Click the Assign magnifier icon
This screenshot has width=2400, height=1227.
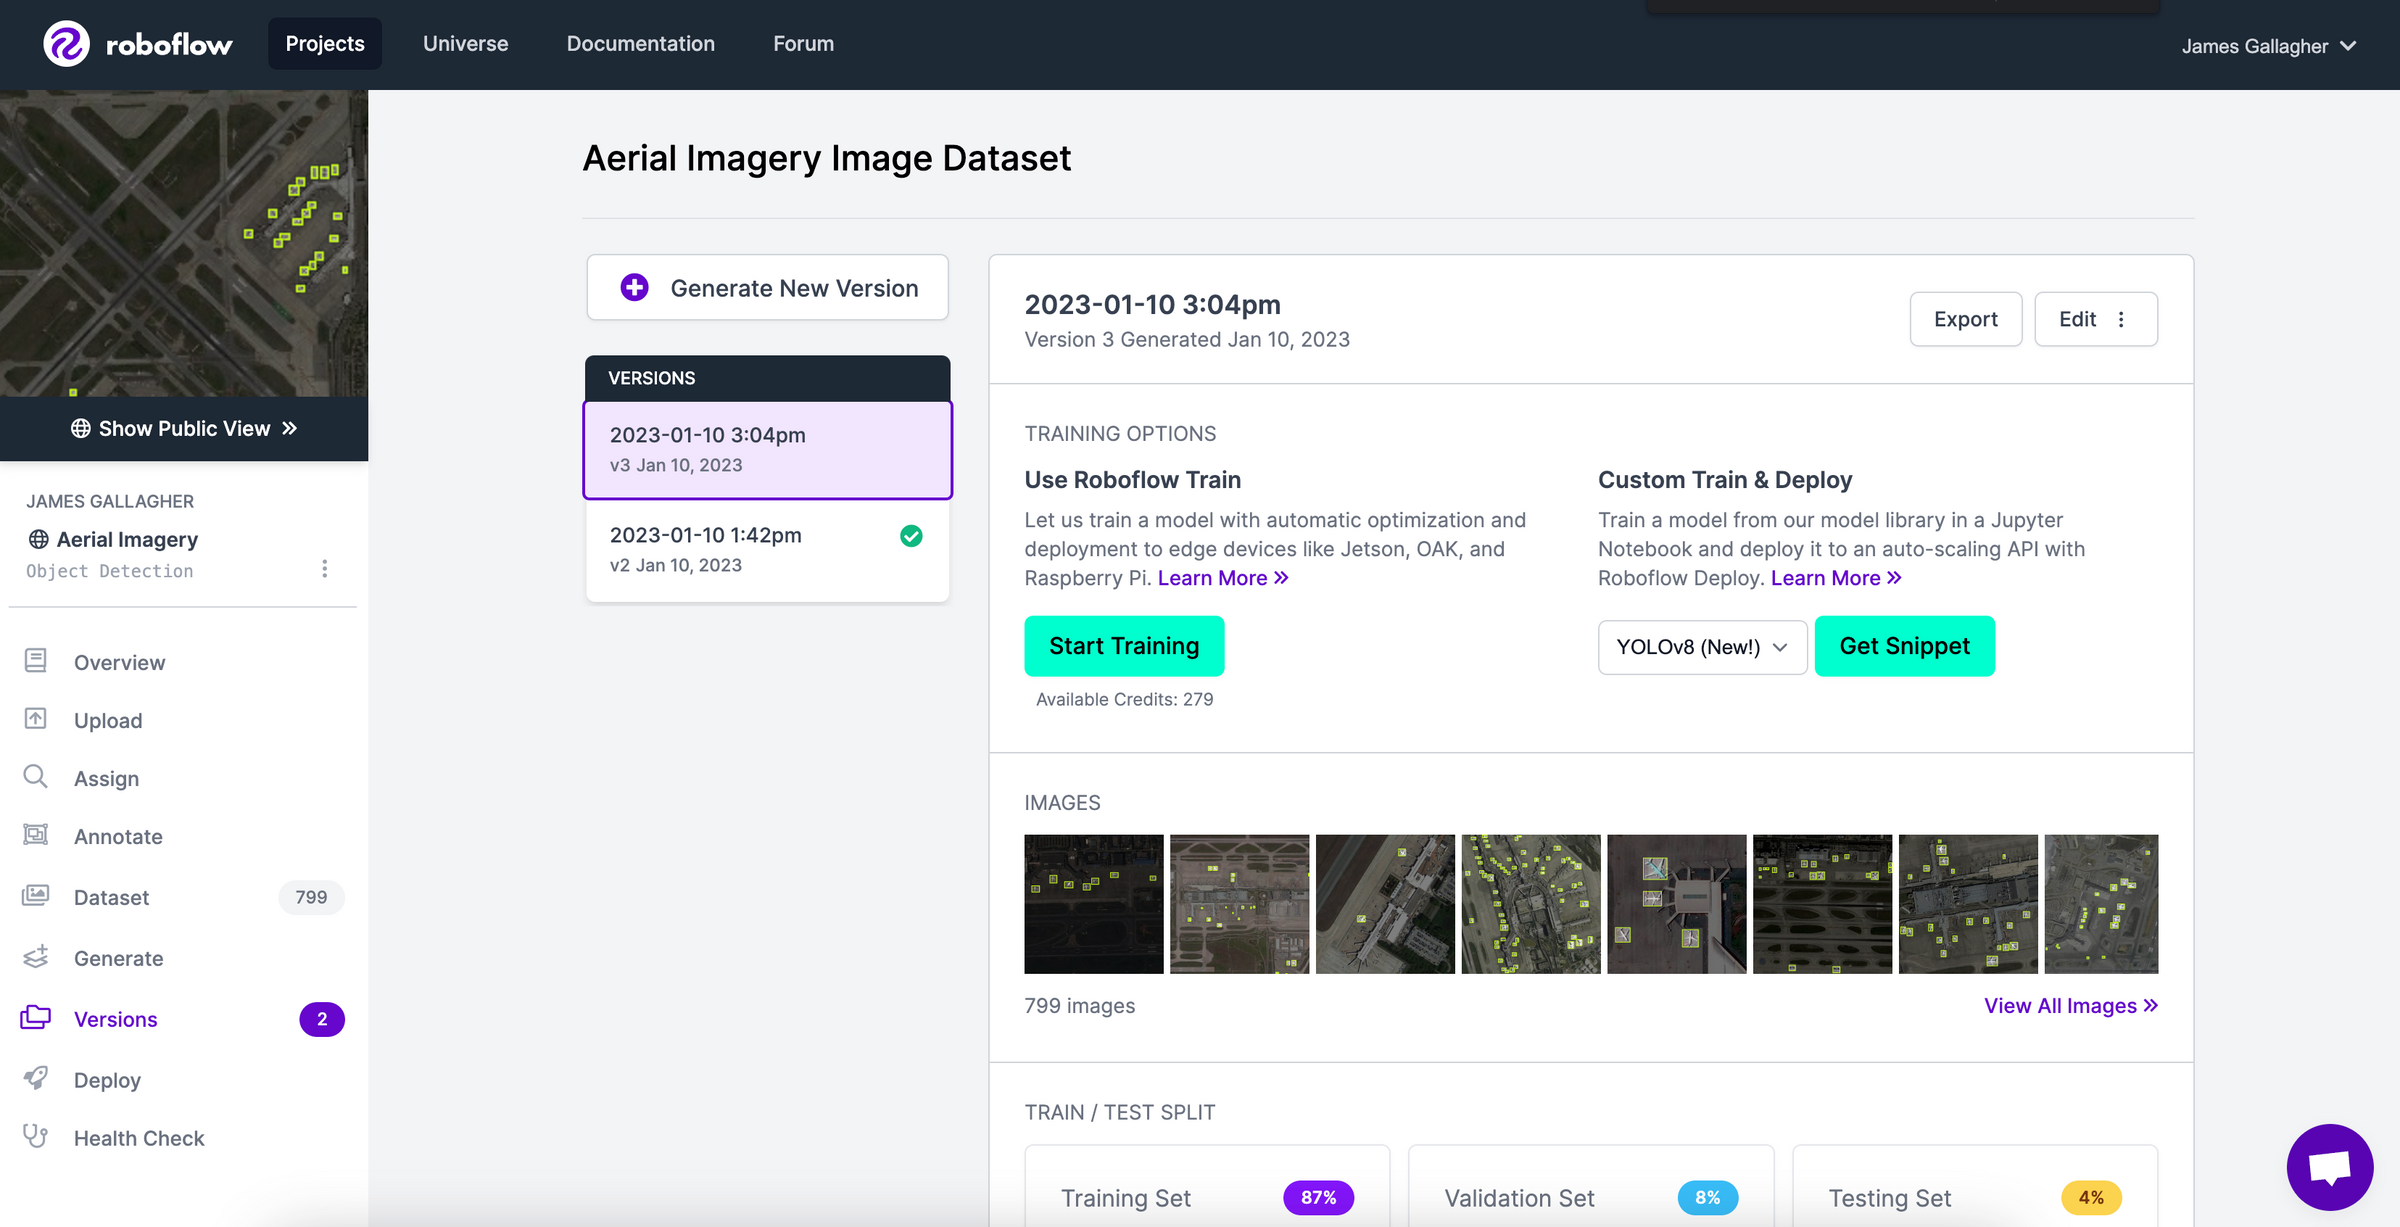[36, 777]
